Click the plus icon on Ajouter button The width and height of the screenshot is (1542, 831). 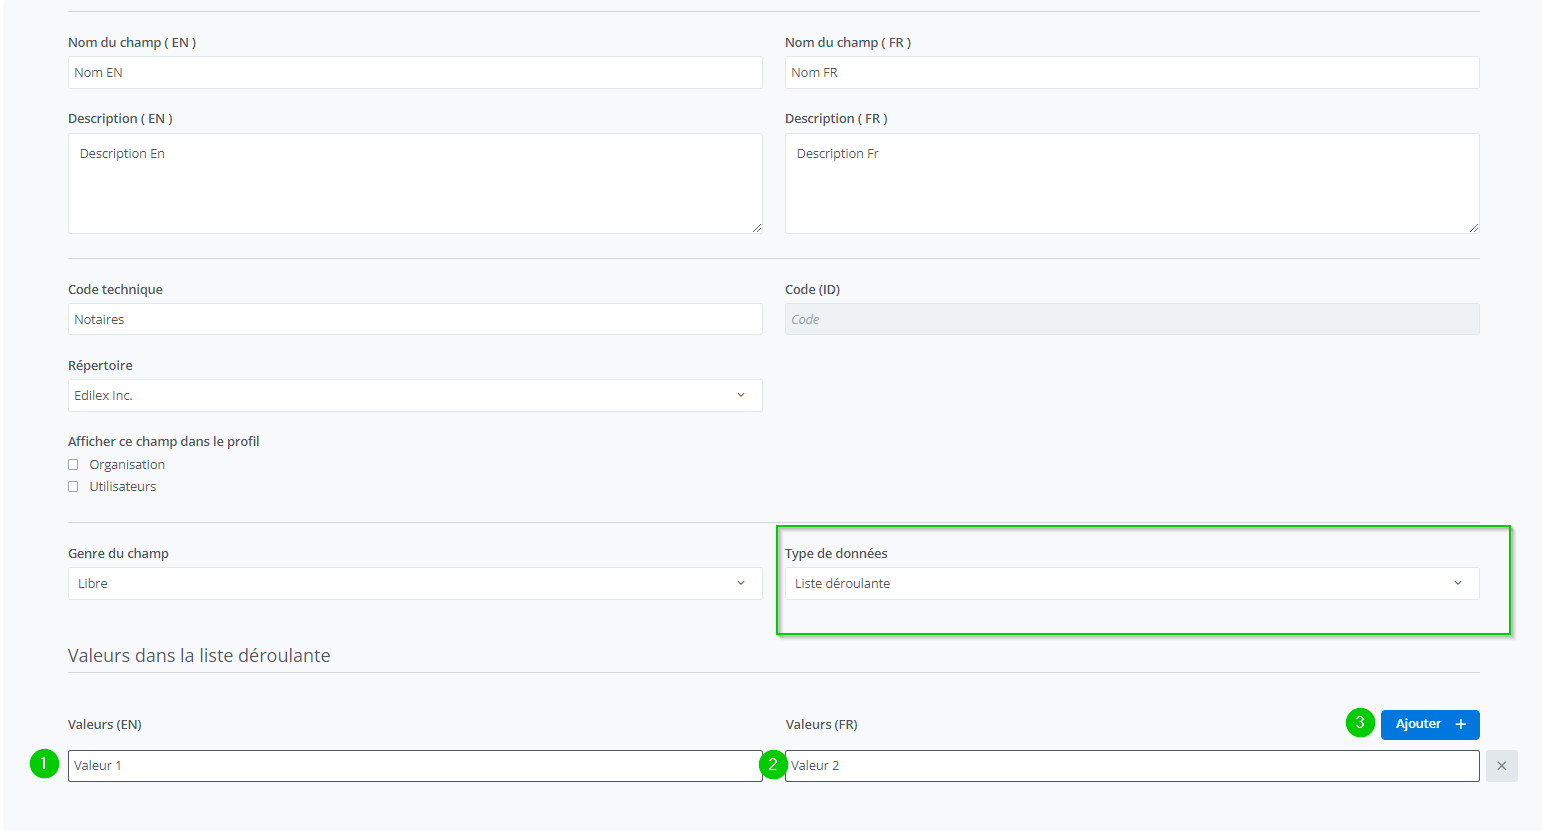(1460, 724)
